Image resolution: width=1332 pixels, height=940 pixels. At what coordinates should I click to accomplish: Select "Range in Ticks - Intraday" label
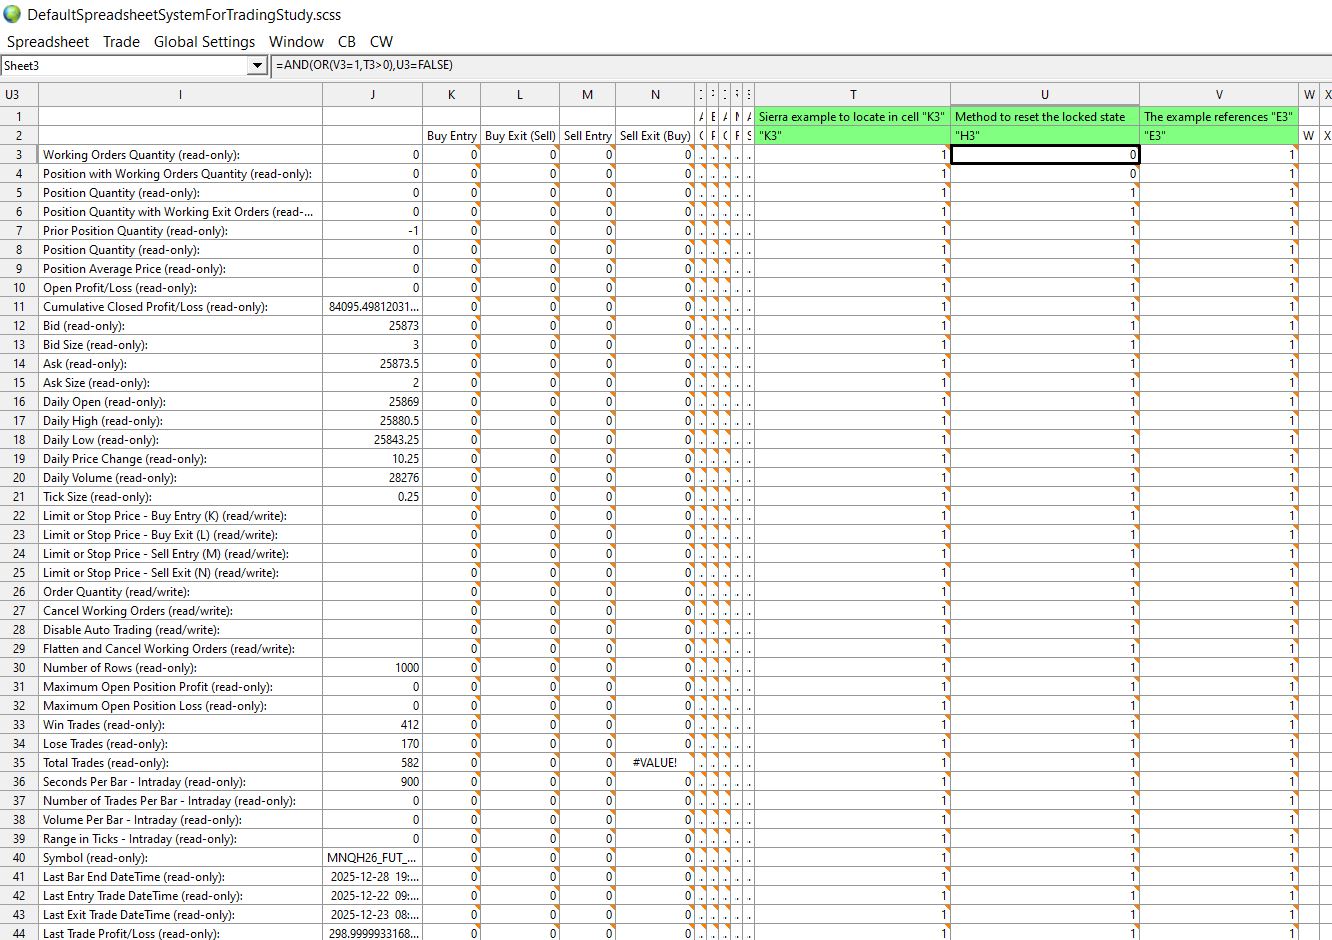click(x=140, y=839)
